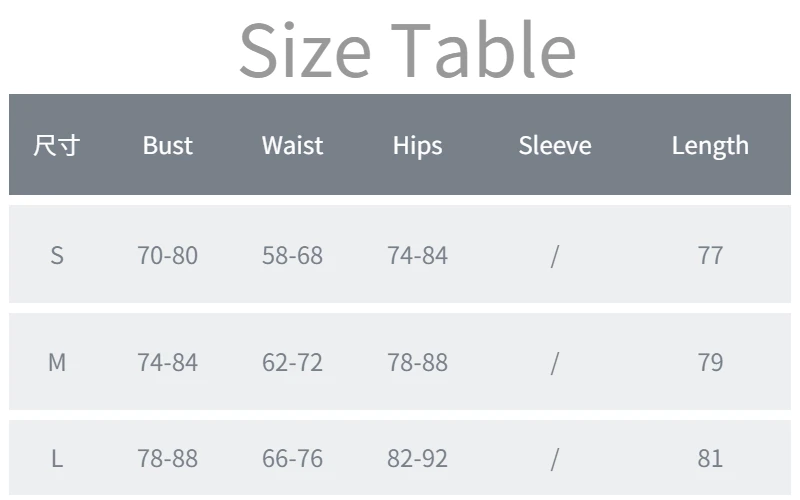
Task: Click length value 81
Action: [710, 458]
